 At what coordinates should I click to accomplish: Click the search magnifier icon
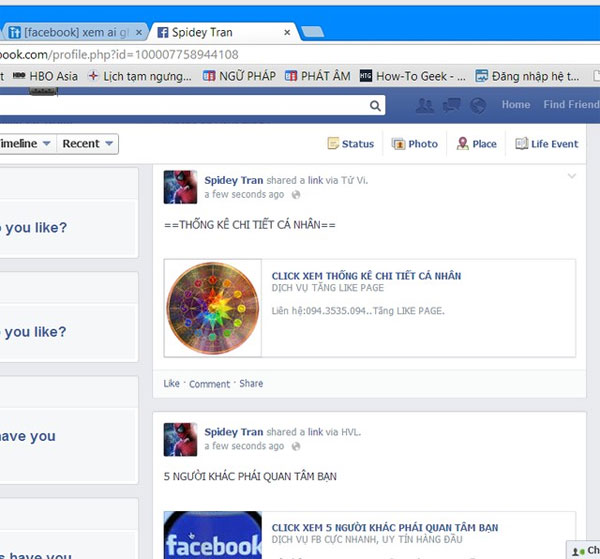pyautogui.click(x=375, y=106)
